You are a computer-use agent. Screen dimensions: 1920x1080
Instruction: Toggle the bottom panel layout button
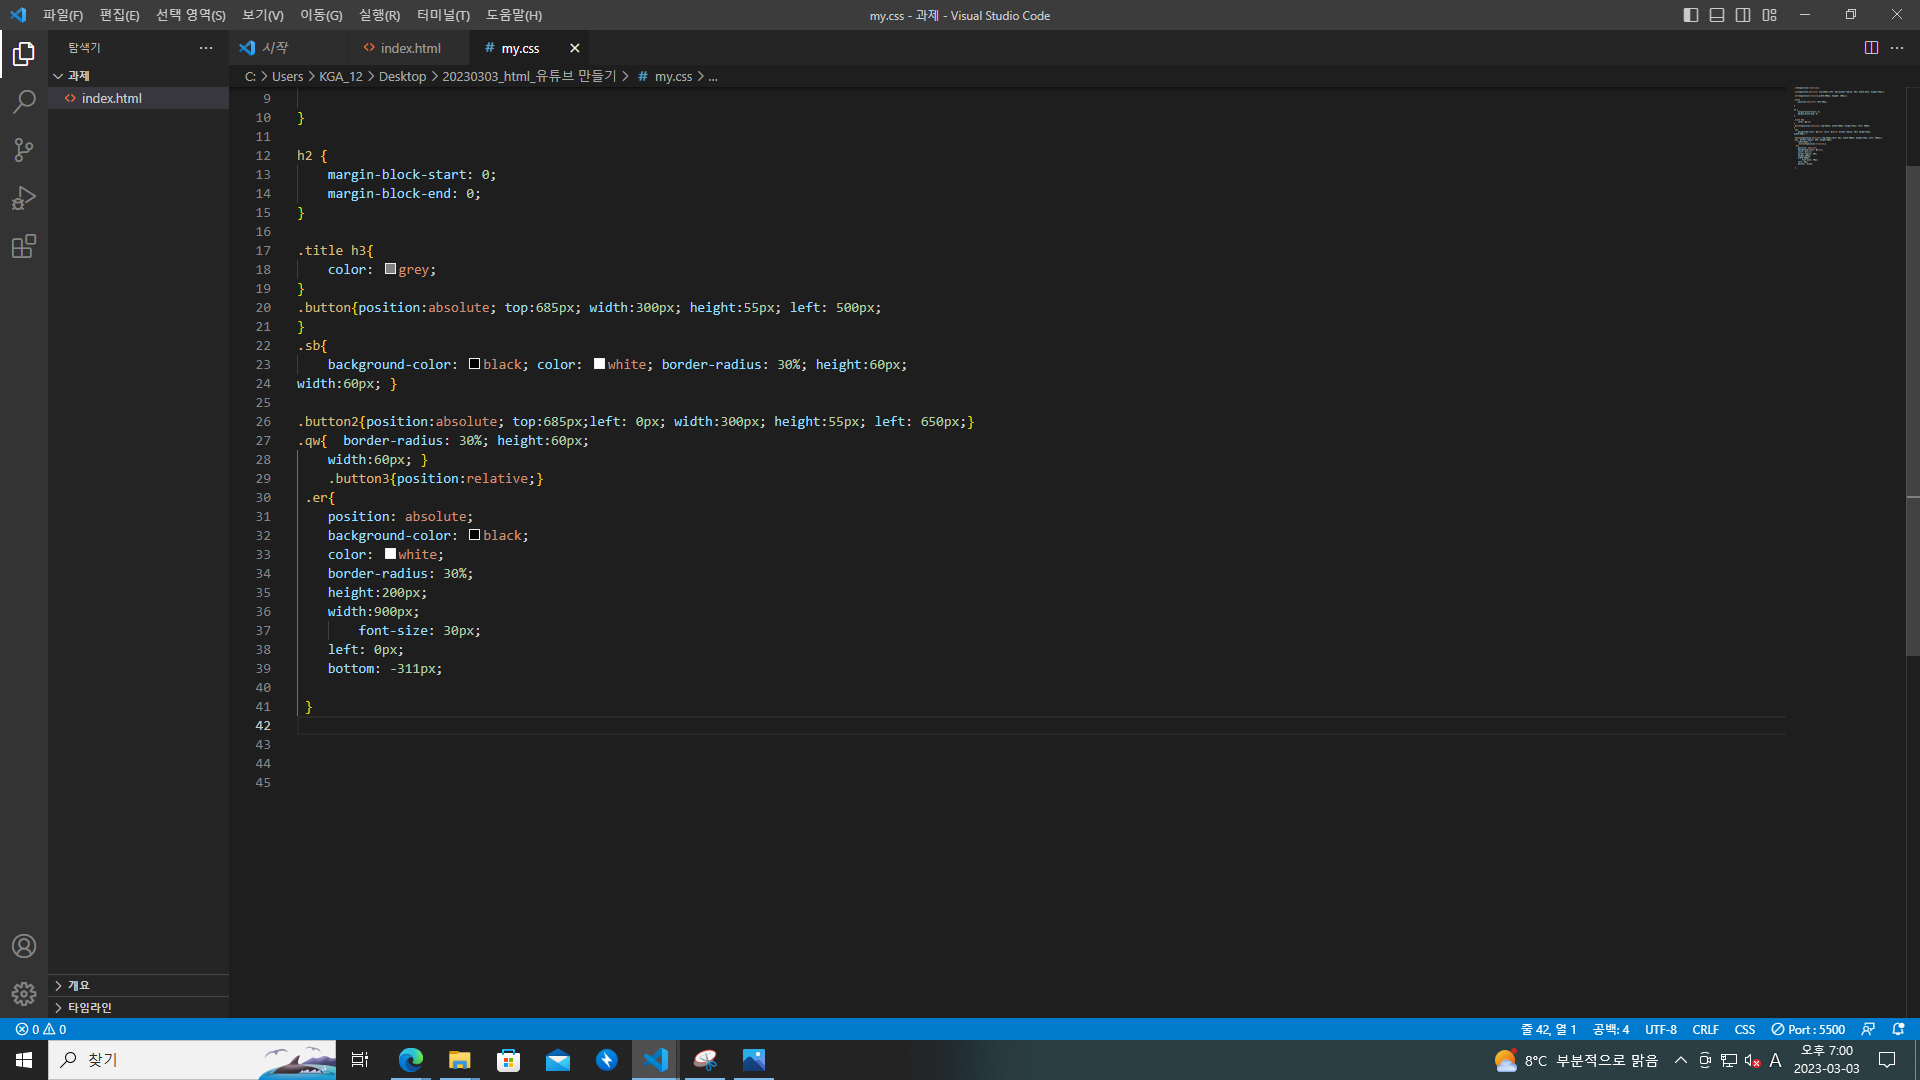click(x=1717, y=15)
